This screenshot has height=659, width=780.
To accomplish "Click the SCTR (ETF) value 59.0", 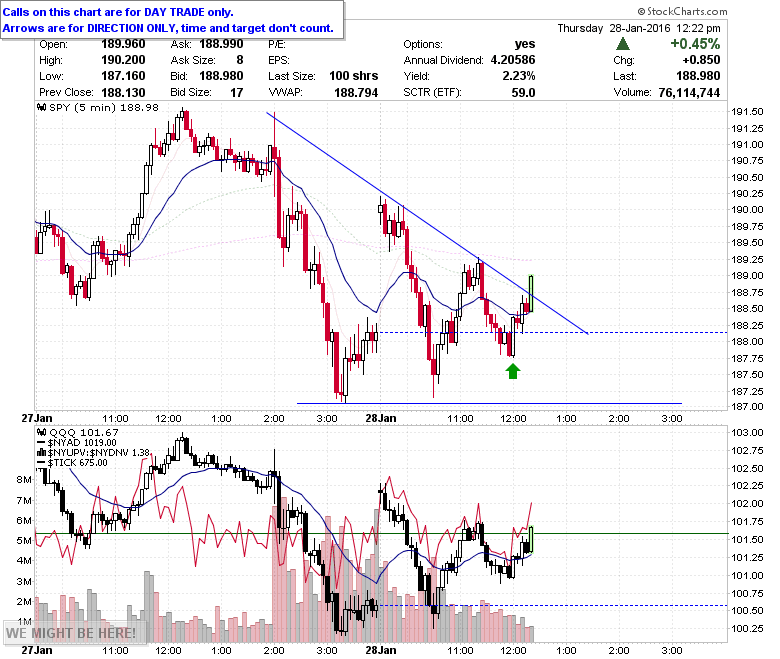I will click(523, 93).
